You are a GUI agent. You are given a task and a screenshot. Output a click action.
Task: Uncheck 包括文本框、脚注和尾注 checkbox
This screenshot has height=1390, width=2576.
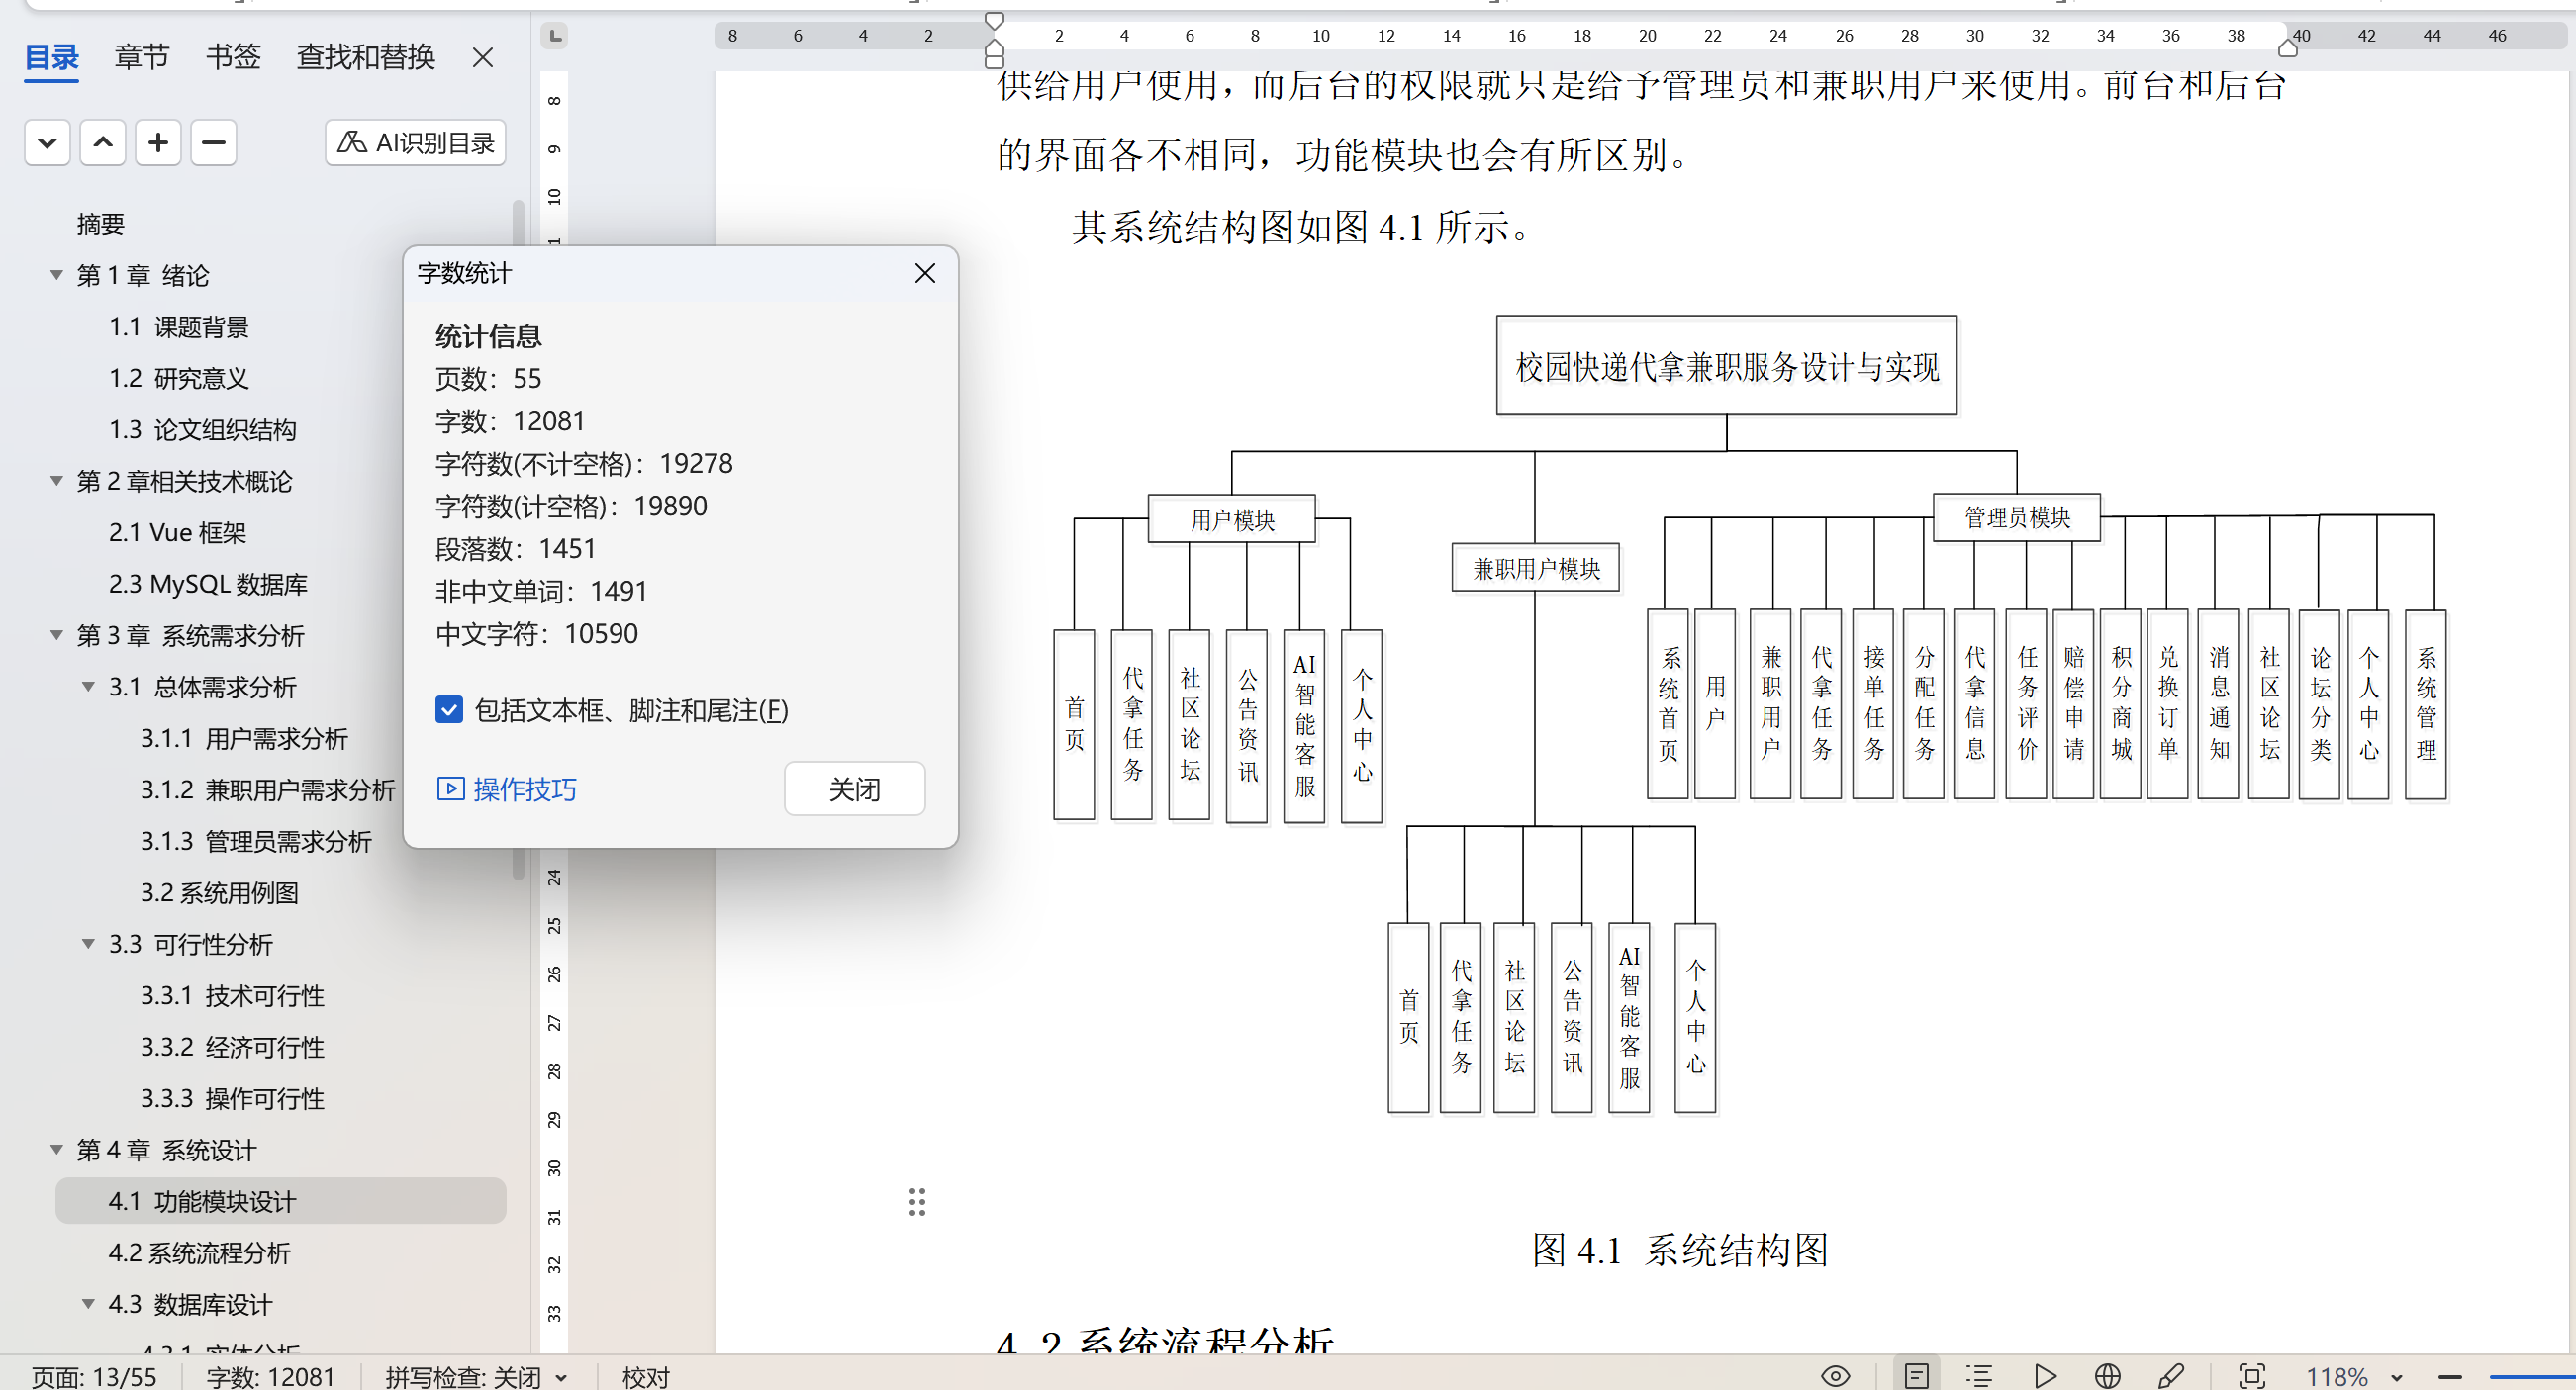(x=449, y=710)
